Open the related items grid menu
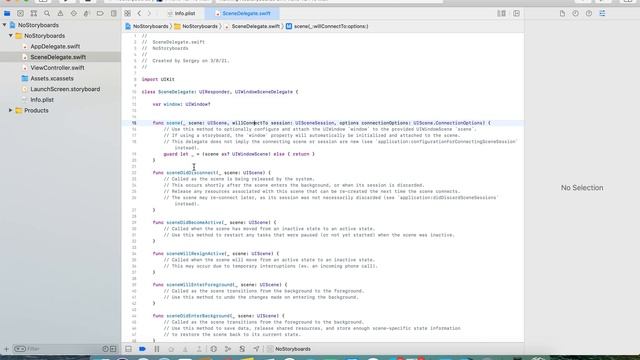Screen dimensions: 640x360 click(x=127, y=13)
